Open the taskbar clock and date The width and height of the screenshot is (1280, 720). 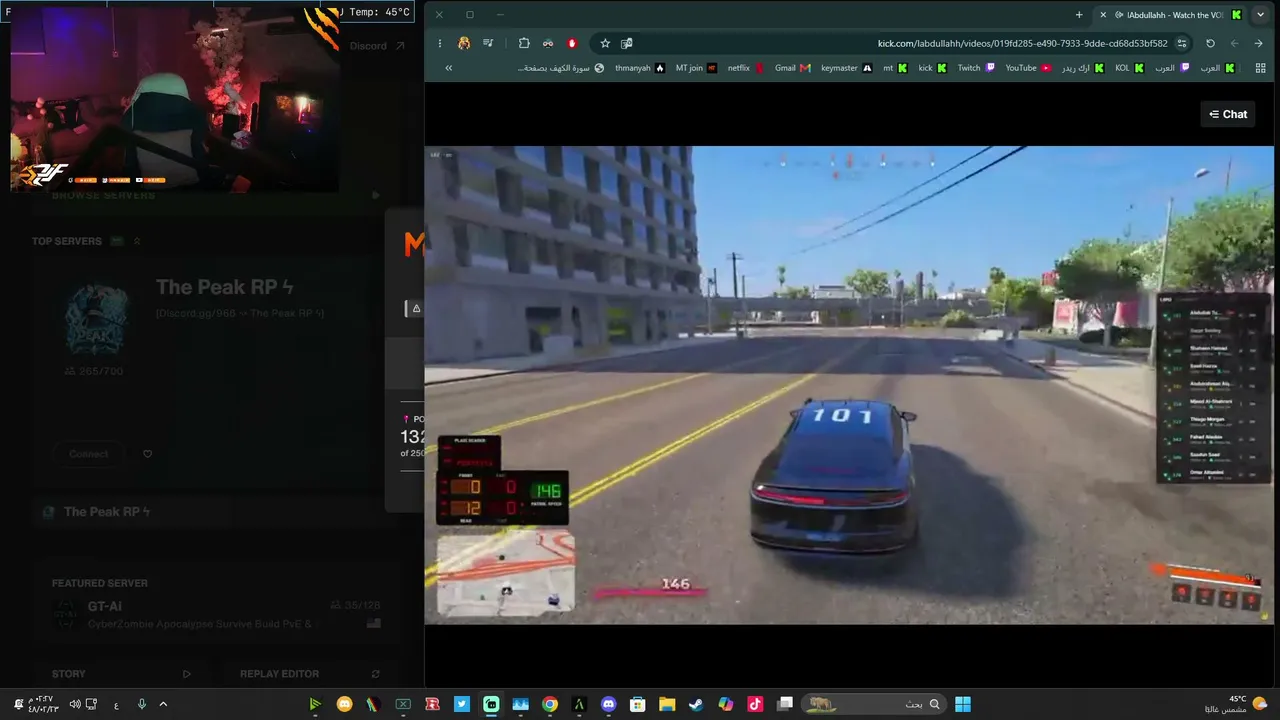(x=42, y=704)
